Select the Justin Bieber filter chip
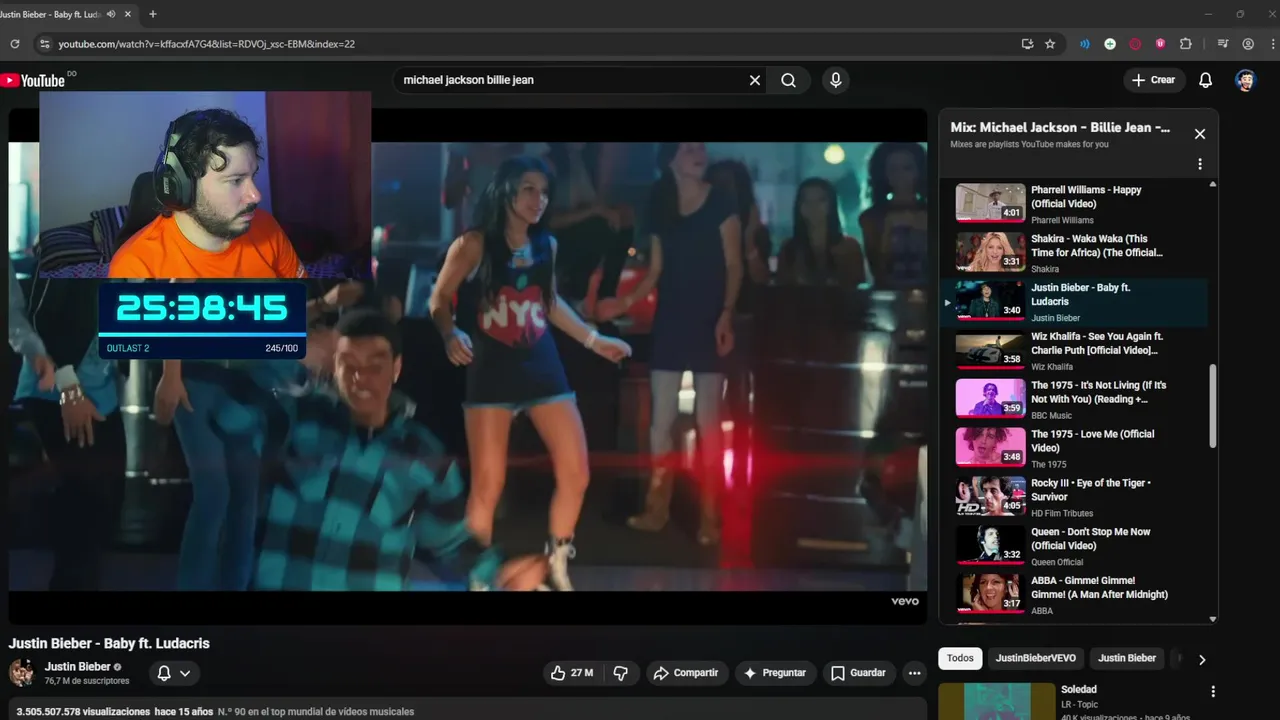The height and width of the screenshot is (720, 1280). coord(1127,658)
